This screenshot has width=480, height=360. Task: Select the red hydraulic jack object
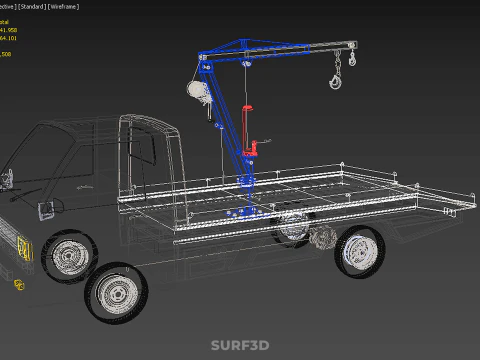249,131
